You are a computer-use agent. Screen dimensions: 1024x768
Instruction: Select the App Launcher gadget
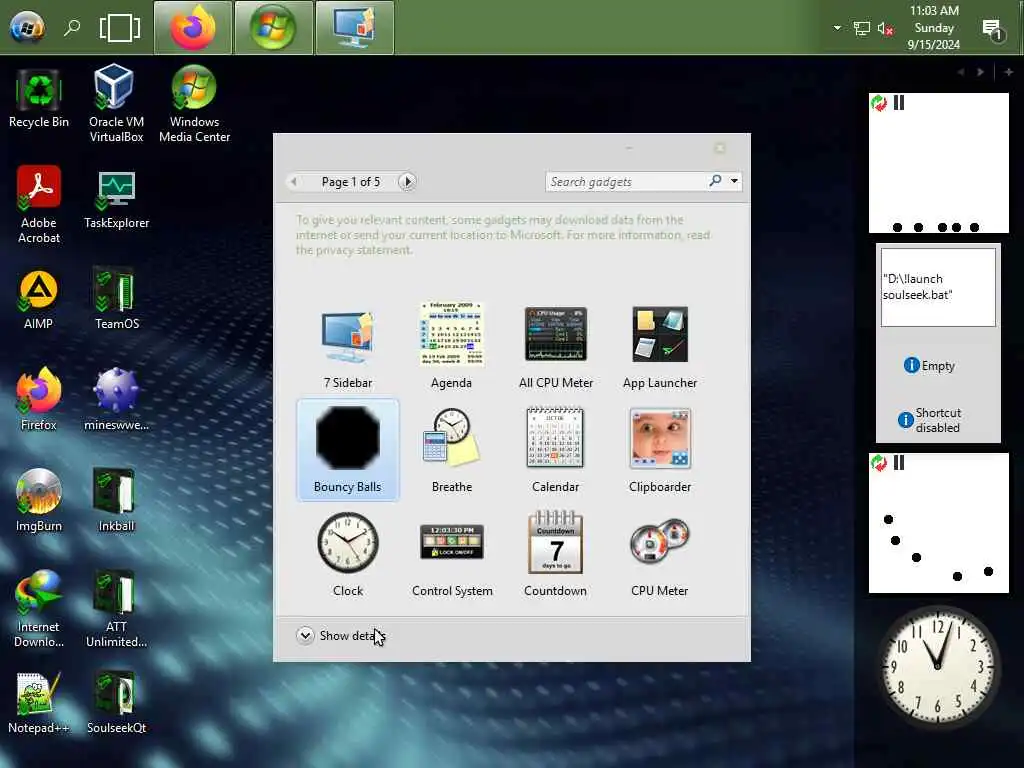(x=660, y=347)
